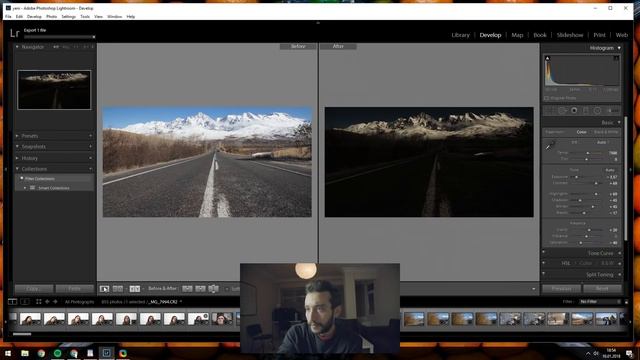This screenshot has height=360, width=640.
Task: Open Spotify from taskbar
Action: (x=58, y=353)
